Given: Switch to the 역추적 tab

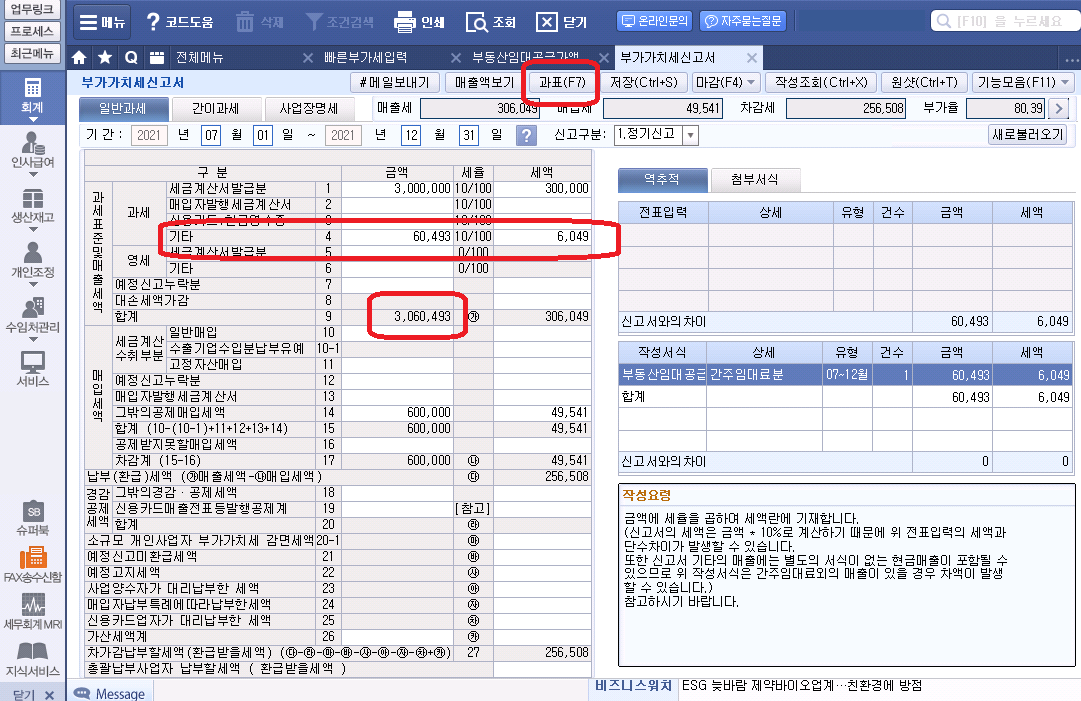Looking at the screenshot, I should click(x=662, y=179).
